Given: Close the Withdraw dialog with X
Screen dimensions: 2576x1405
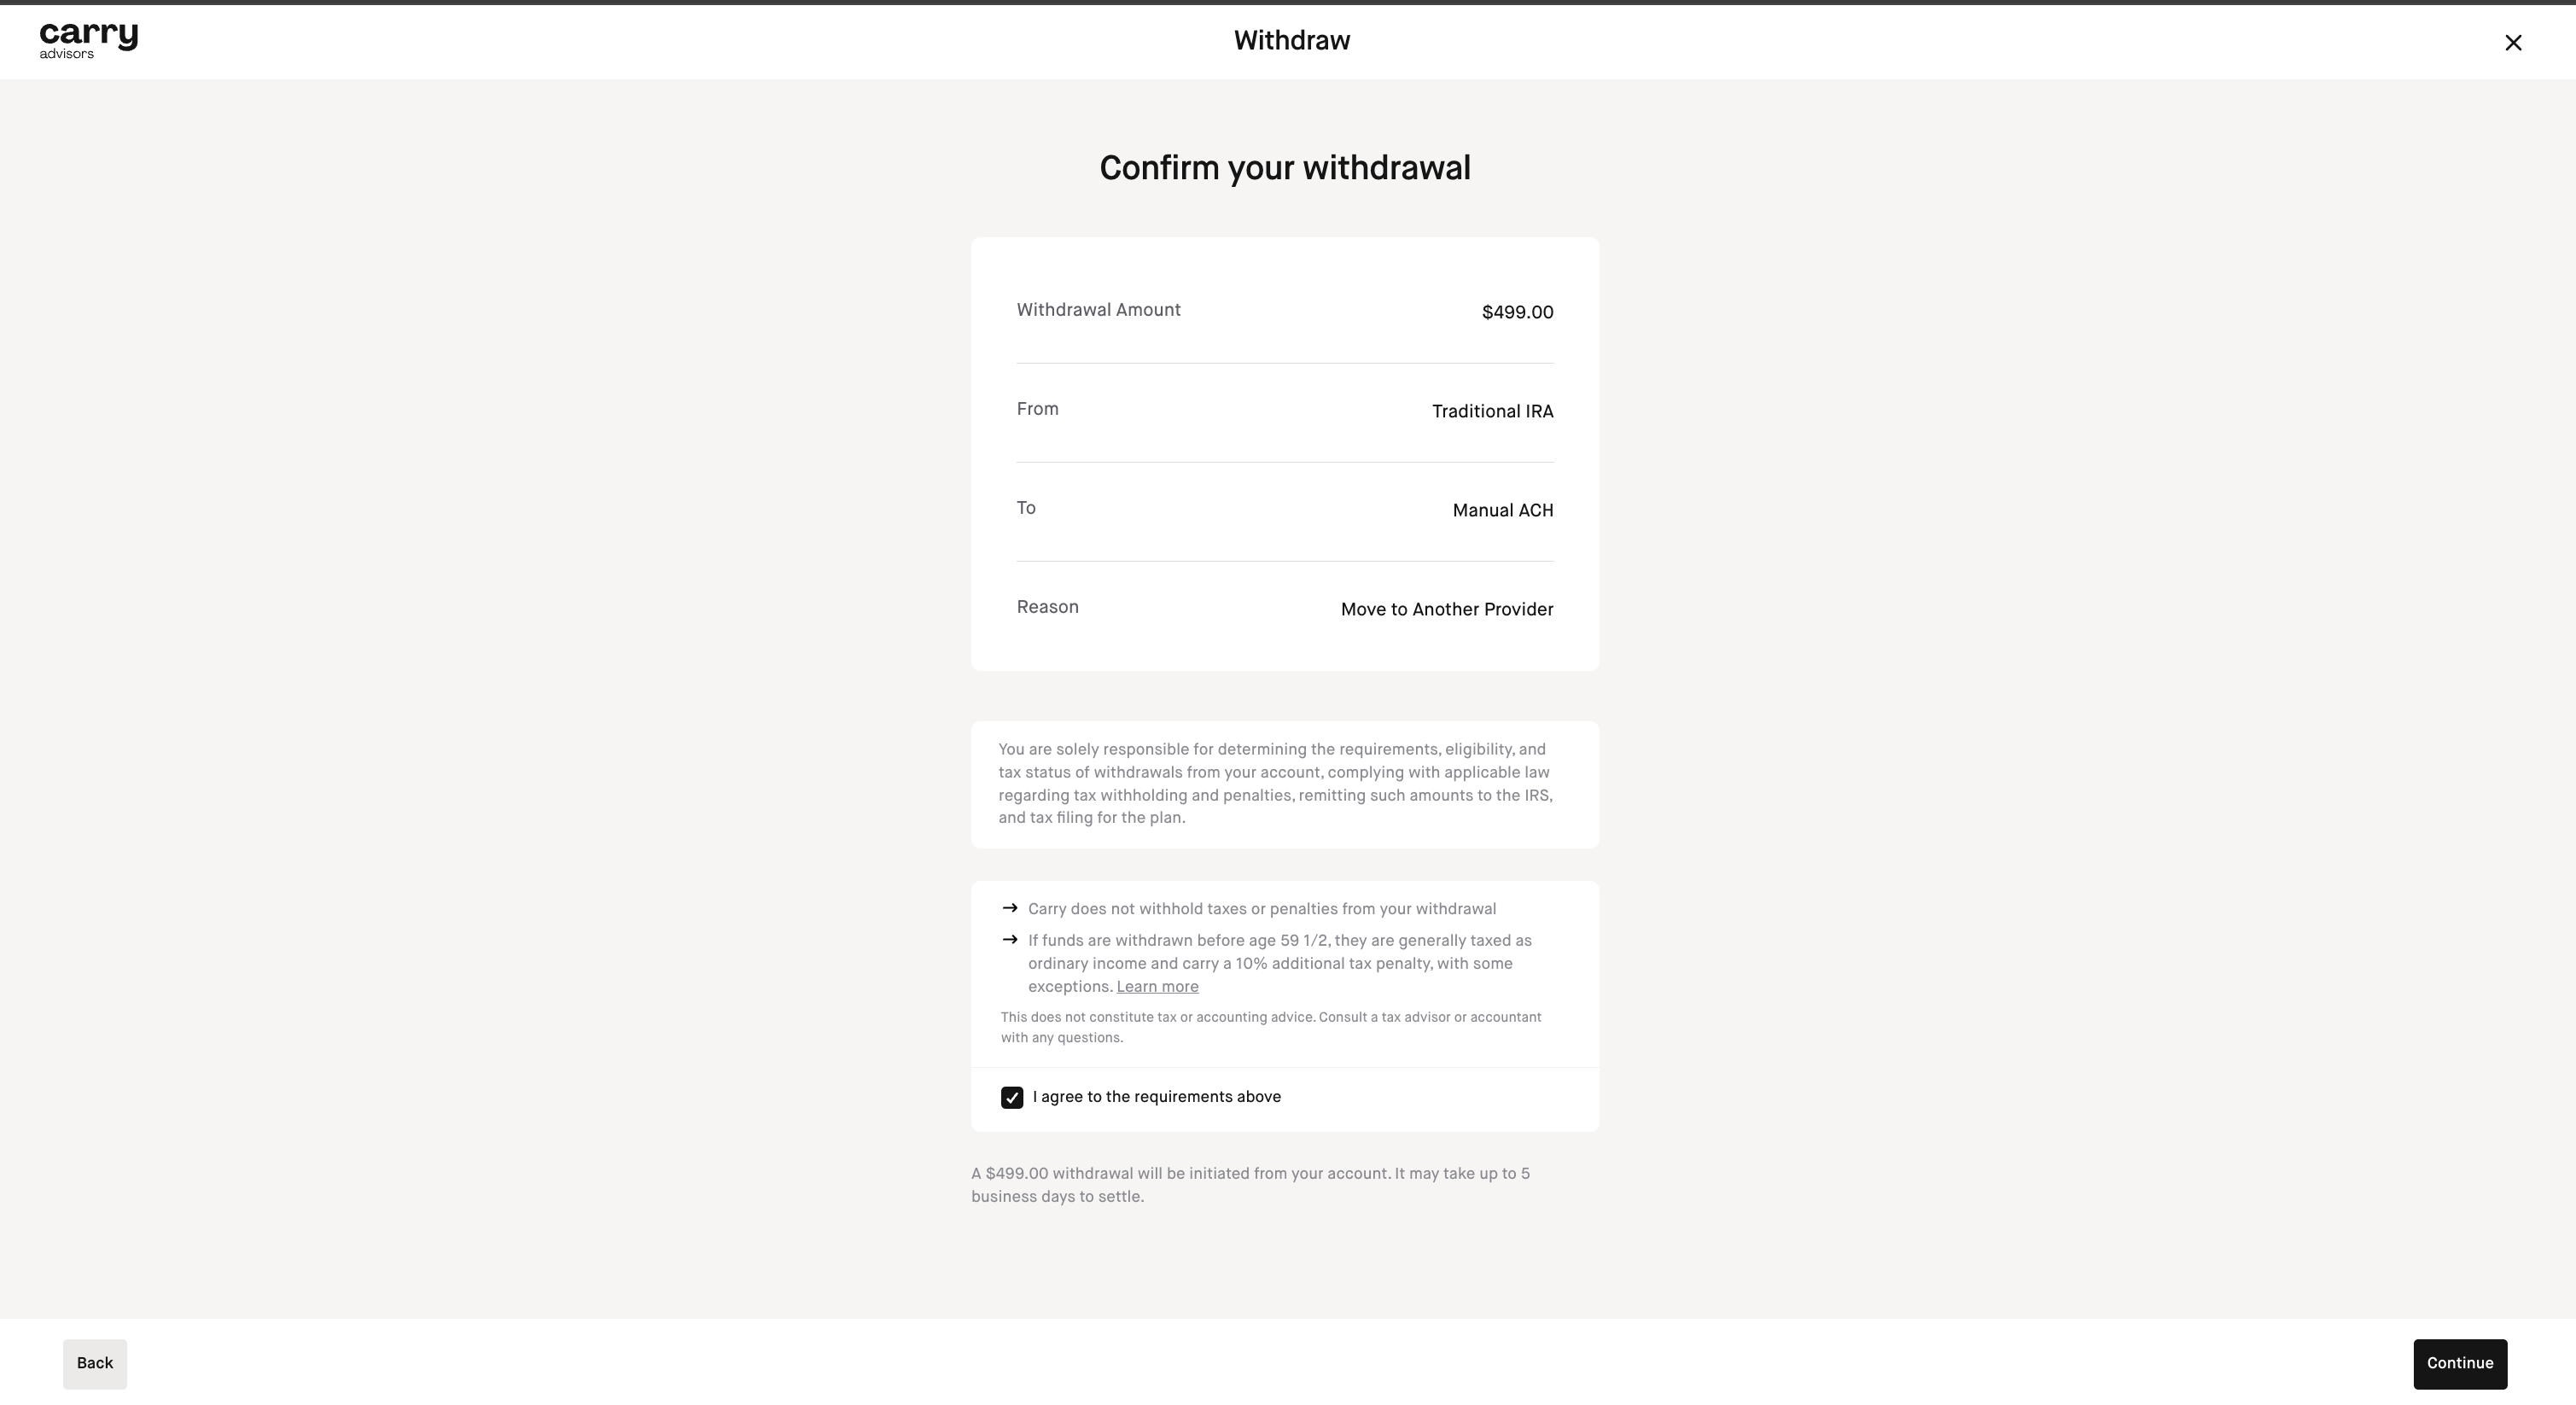Looking at the screenshot, I should tap(2513, 42).
